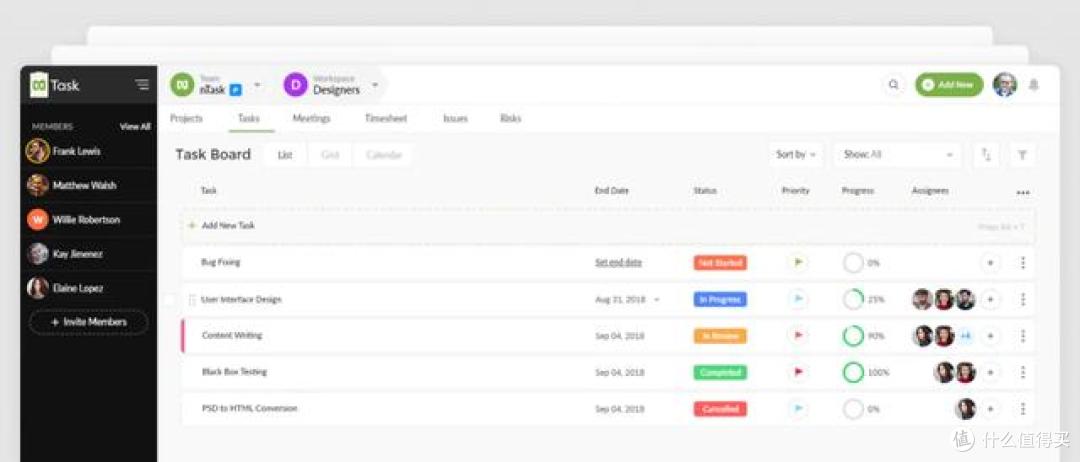Image resolution: width=1080 pixels, height=462 pixels.
Task: Open notifications bell icon
Action: point(1033,85)
